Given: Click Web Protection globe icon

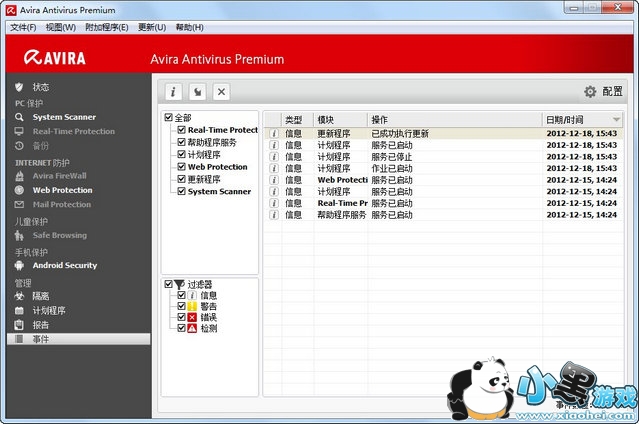Looking at the screenshot, I should coord(19,190).
